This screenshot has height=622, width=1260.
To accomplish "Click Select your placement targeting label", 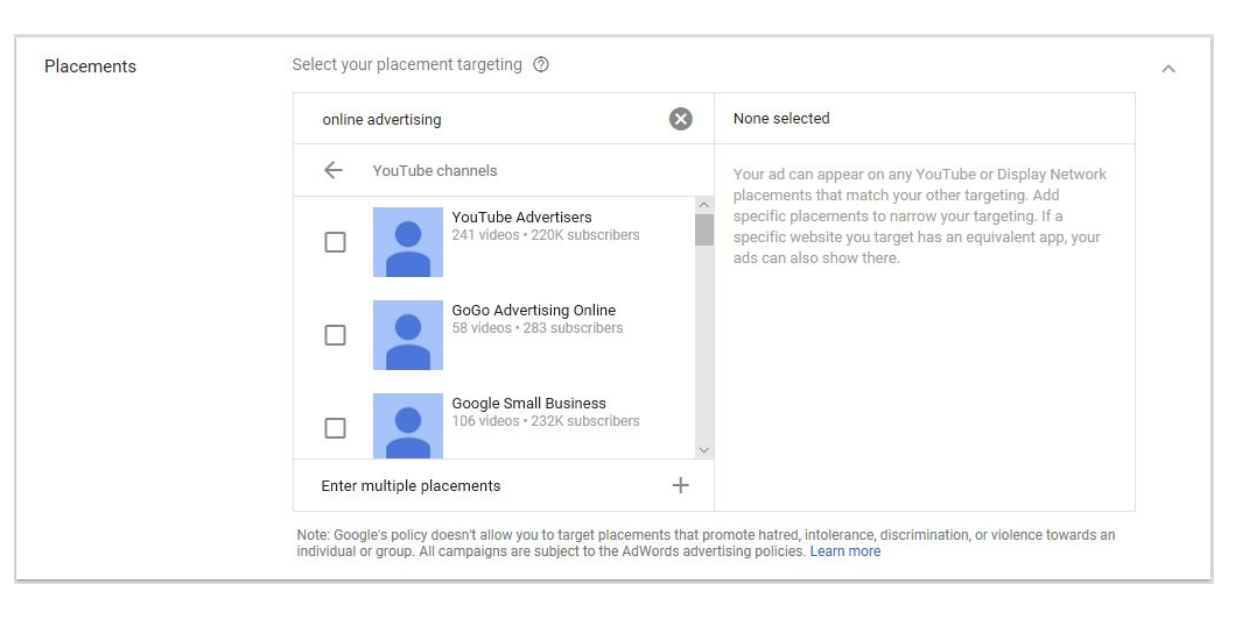I will point(407,65).
